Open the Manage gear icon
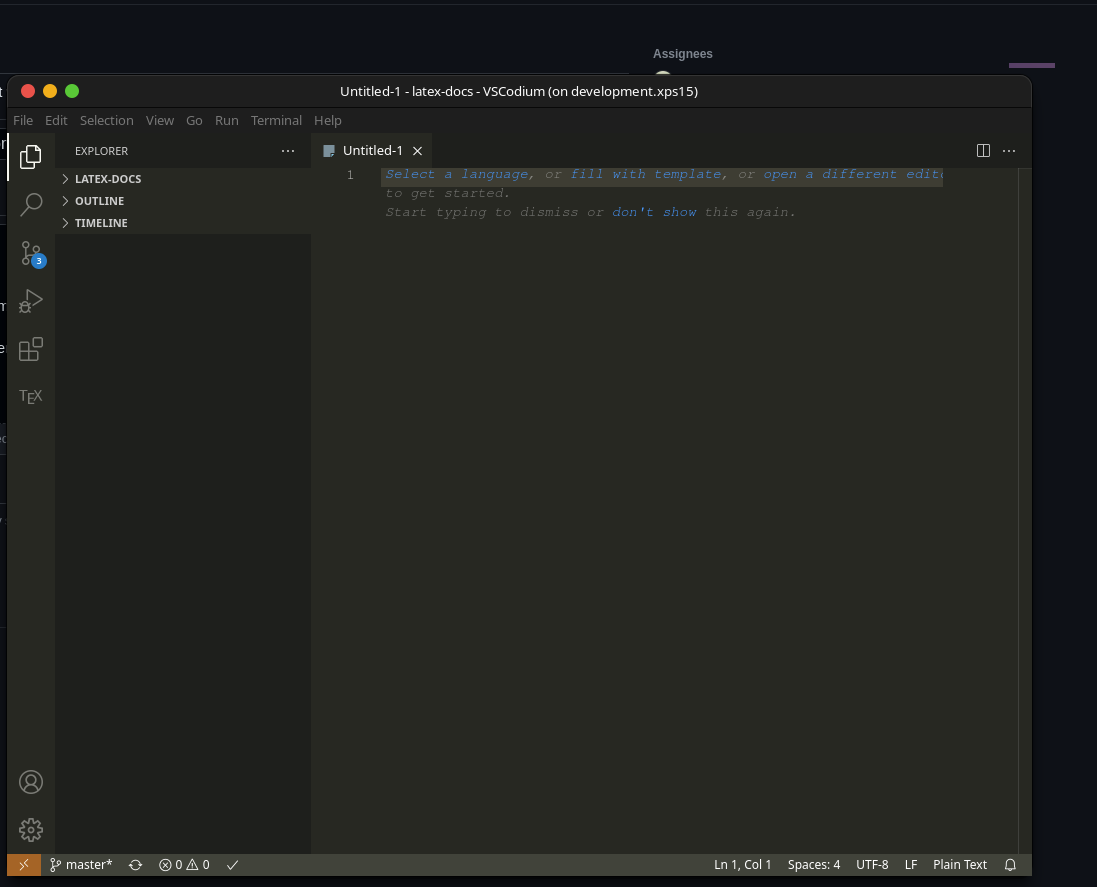The height and width of the screenshot is (887, 1097). (31, 830)
